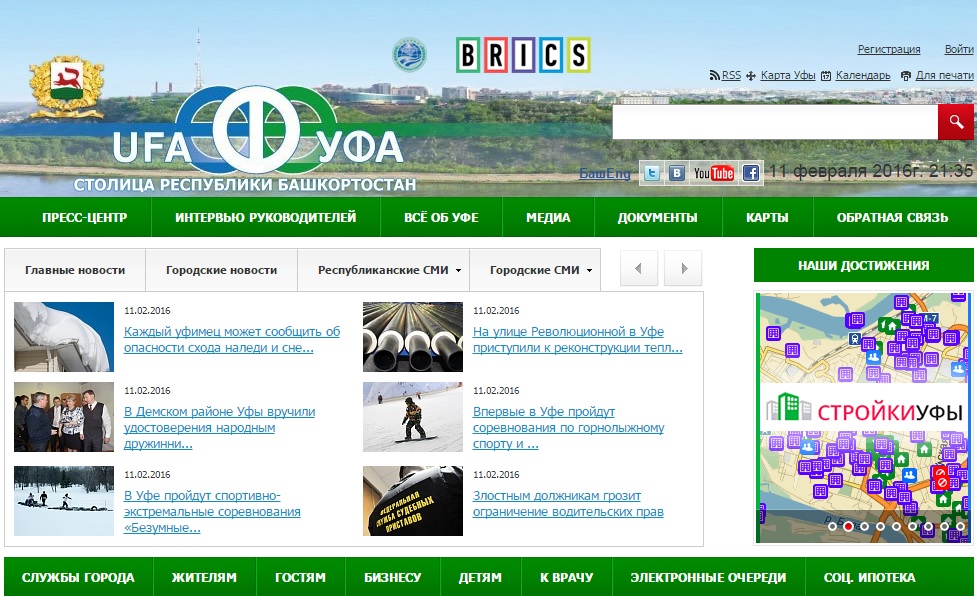Screen dimensions: 977x596
Task: Click the BRICS logo
Action: click(x=522, y=55)
